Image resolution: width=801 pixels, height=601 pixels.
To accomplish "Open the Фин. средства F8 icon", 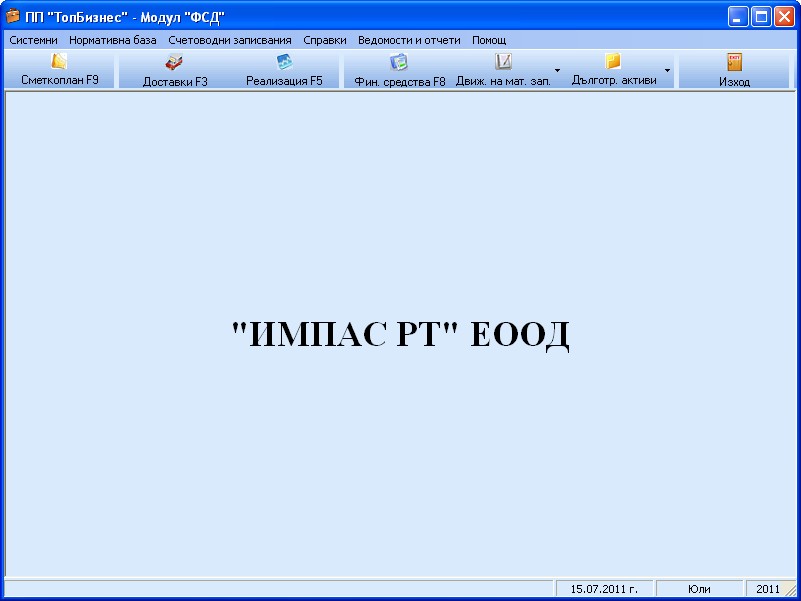I will click(399, 62).
